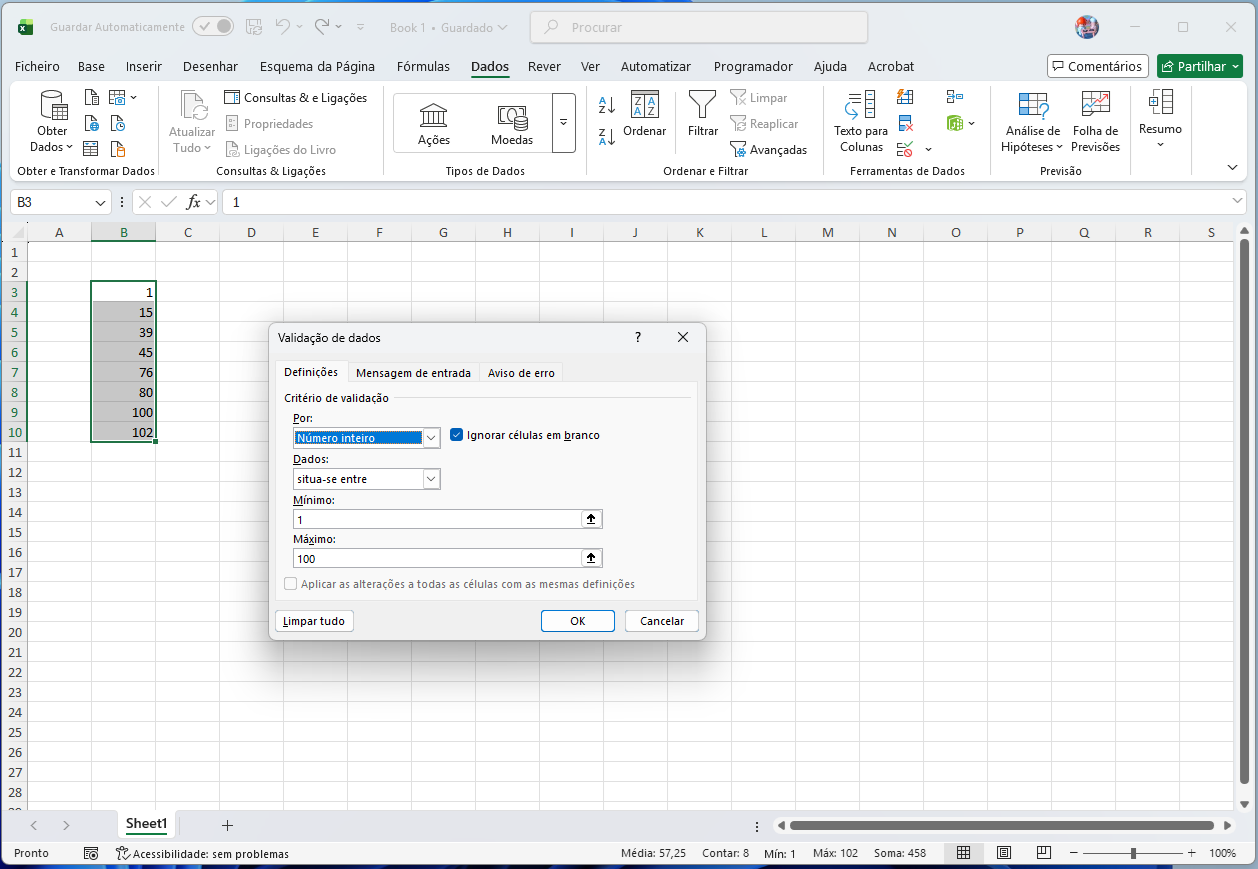Expand the formula bar

click(x=1238, y=202)
